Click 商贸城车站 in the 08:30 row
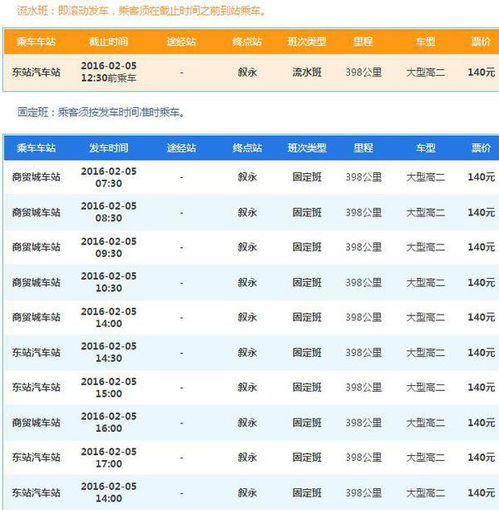499x510 pixels. click(x=36, y=212)
